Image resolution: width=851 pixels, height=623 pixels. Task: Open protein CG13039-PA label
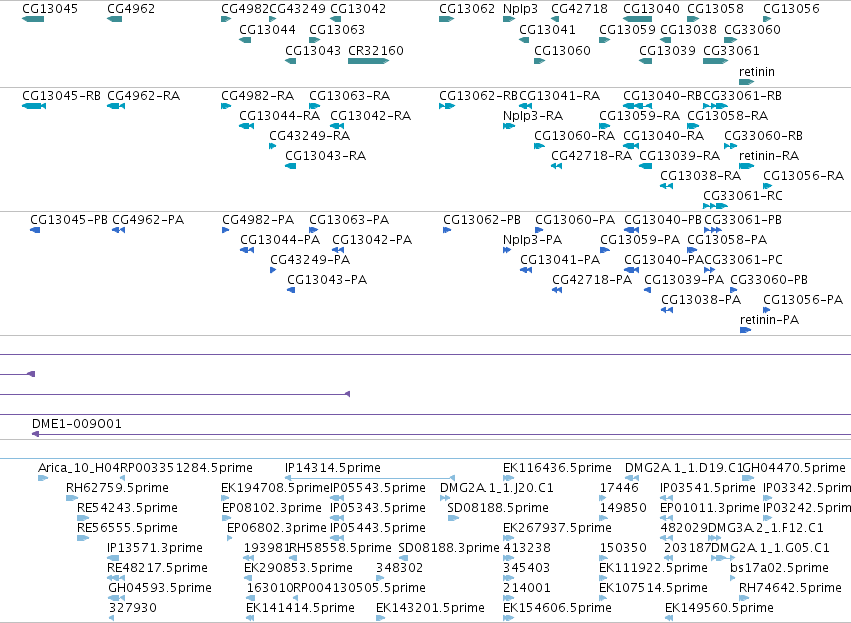(684, 280)
